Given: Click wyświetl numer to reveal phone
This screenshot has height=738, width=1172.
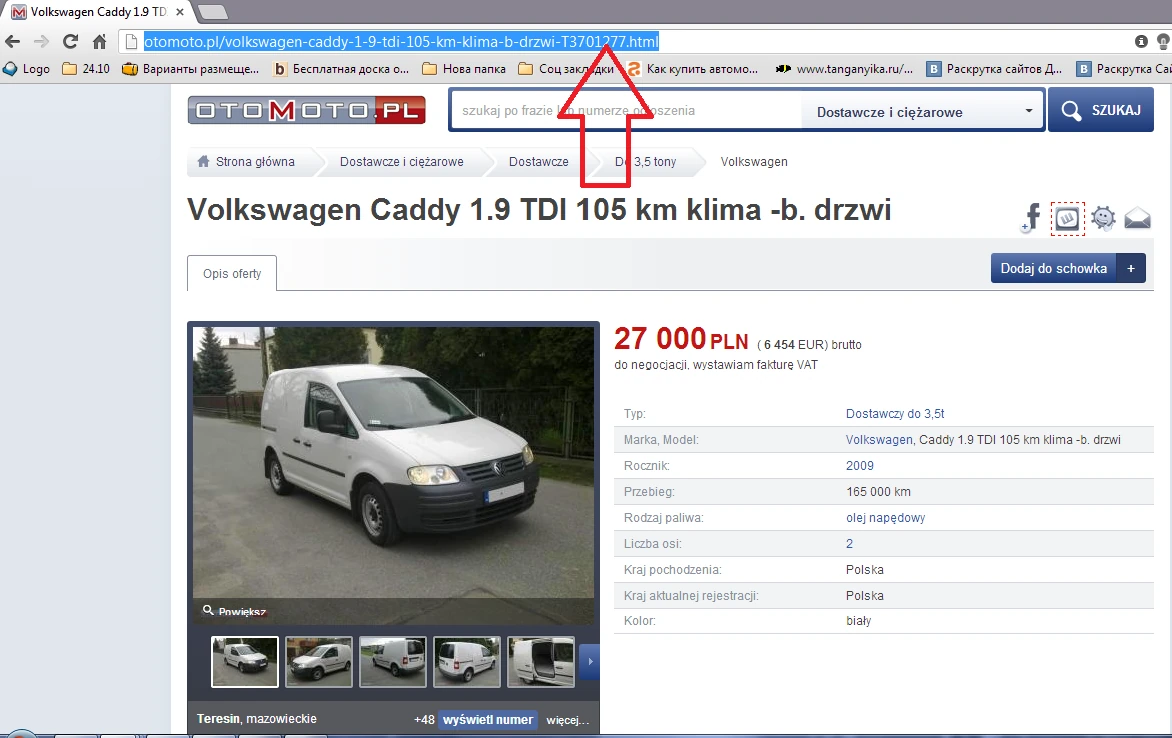Looking at the screenshot, I should [x=487, y=719].
